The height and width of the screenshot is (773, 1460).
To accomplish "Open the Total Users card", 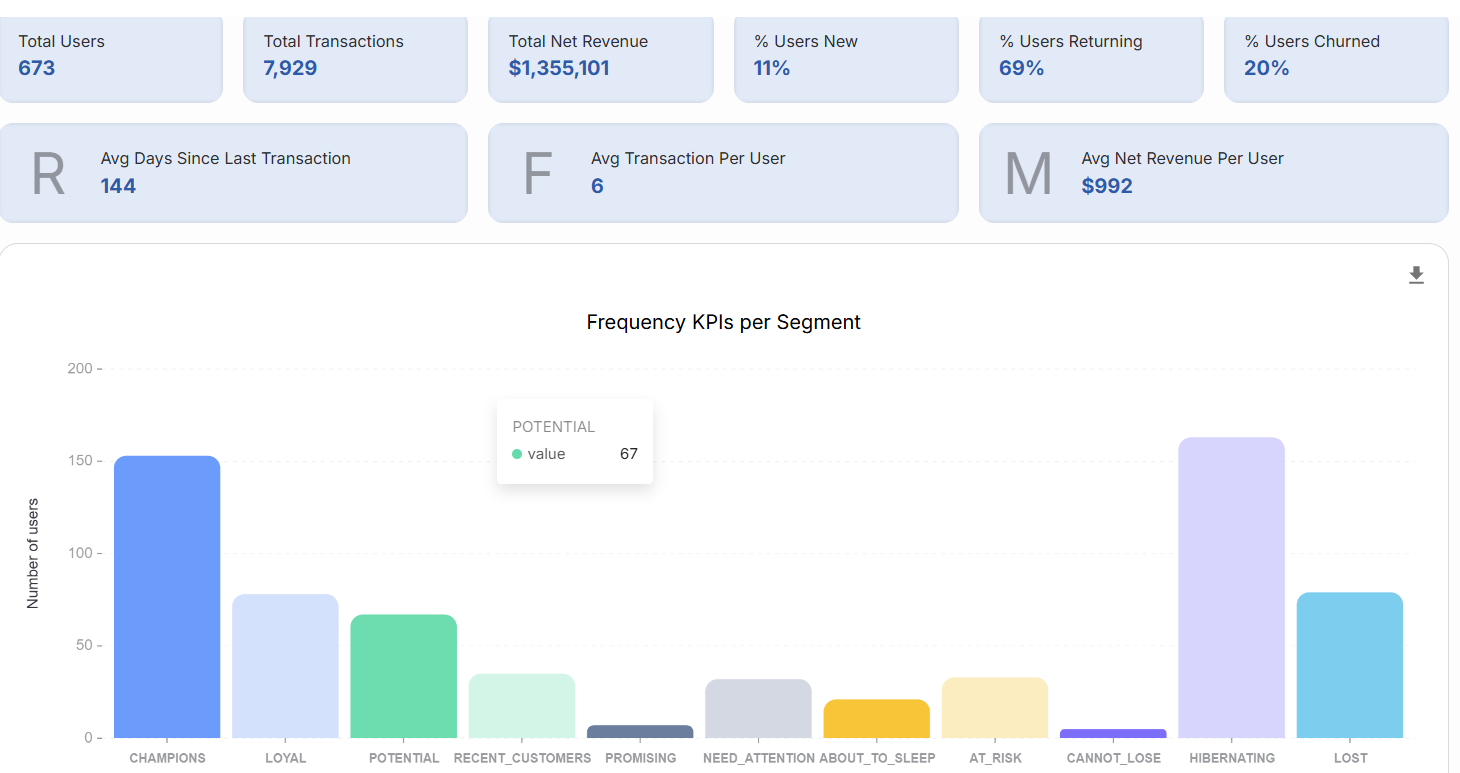I will tap(110, 56).
